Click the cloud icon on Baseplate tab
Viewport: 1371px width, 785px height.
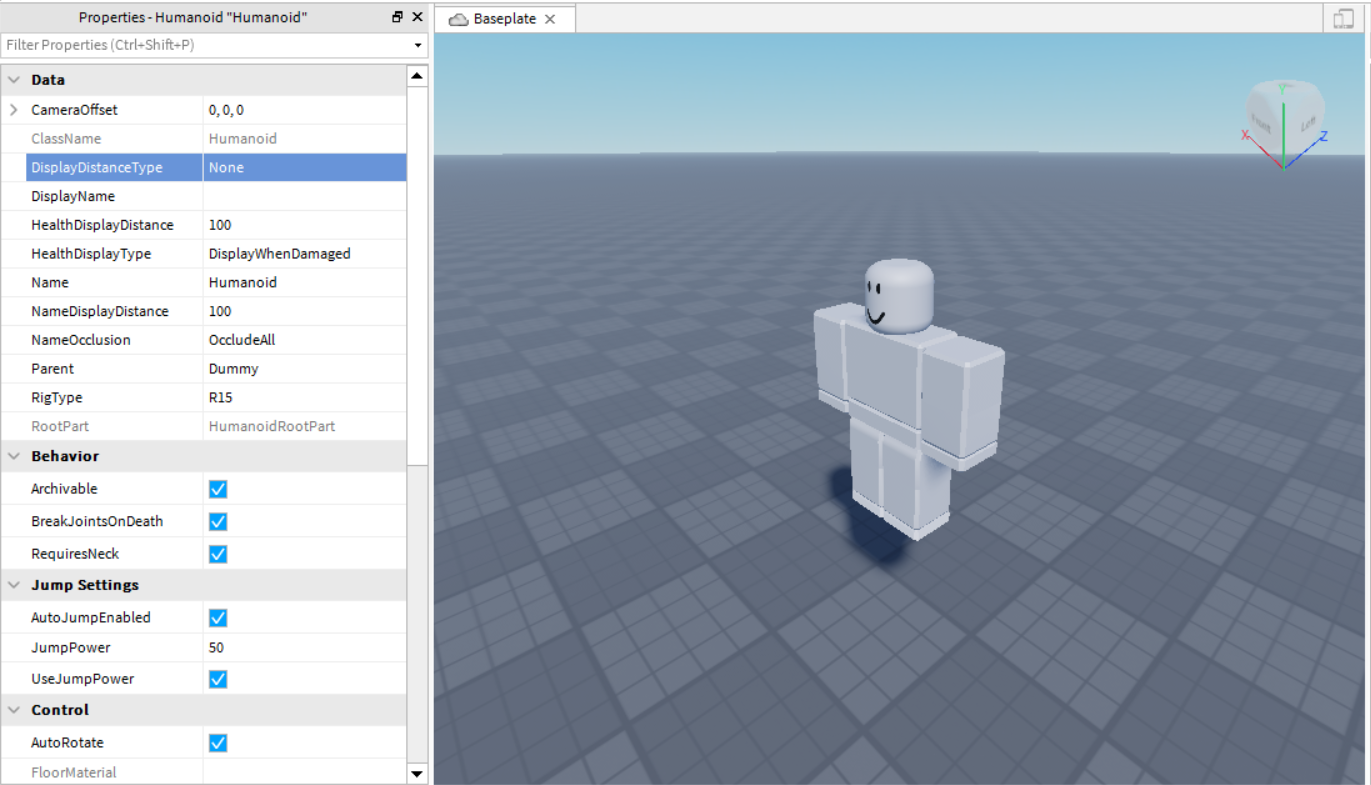tap(459, 19)
